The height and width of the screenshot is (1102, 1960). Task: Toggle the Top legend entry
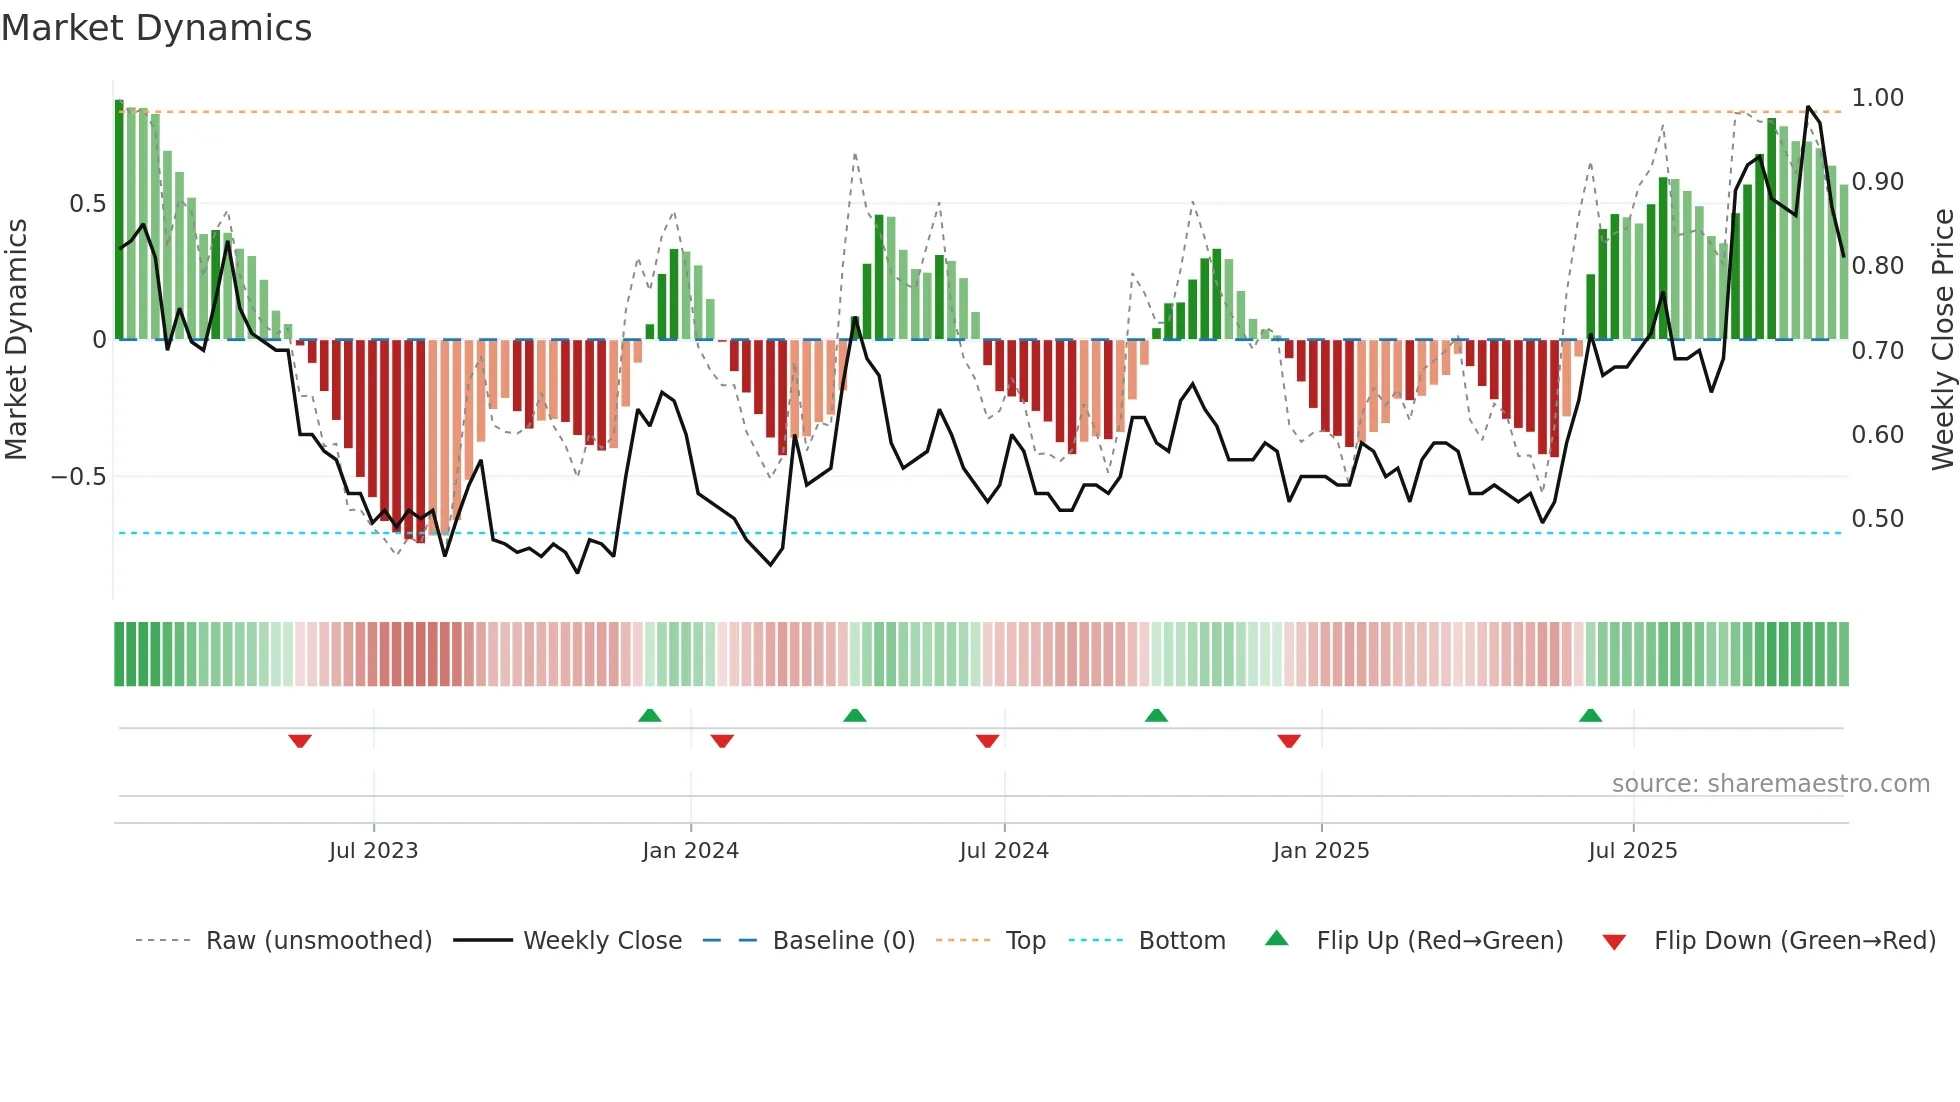click(x=990, y=940)
